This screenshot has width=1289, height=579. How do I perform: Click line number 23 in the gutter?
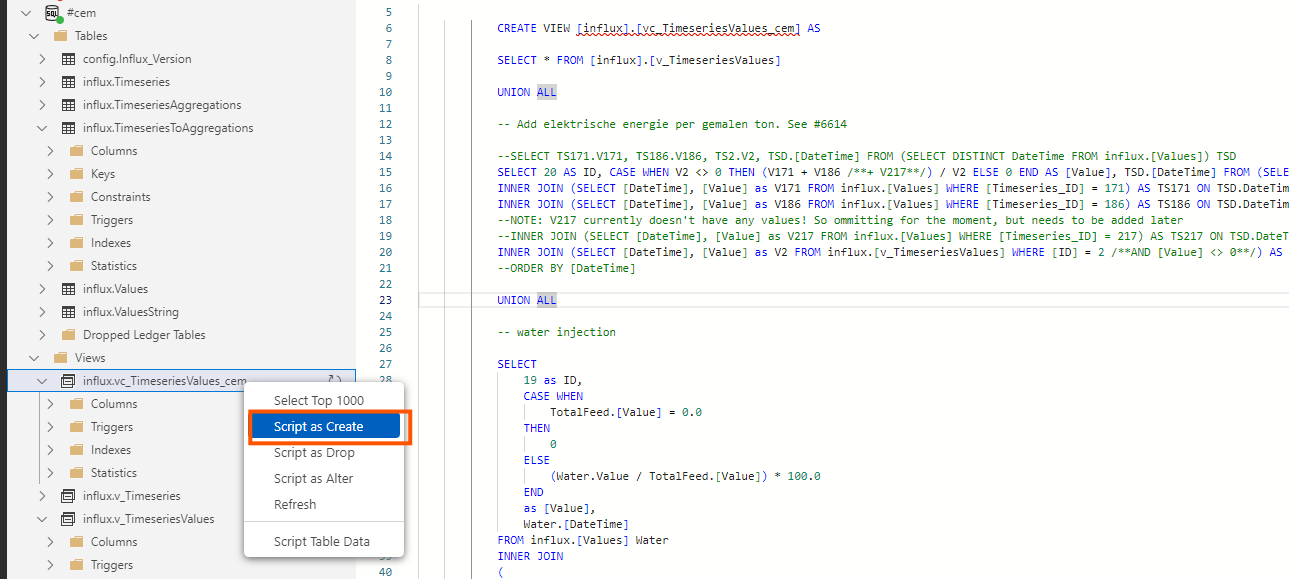click(386, 300)
